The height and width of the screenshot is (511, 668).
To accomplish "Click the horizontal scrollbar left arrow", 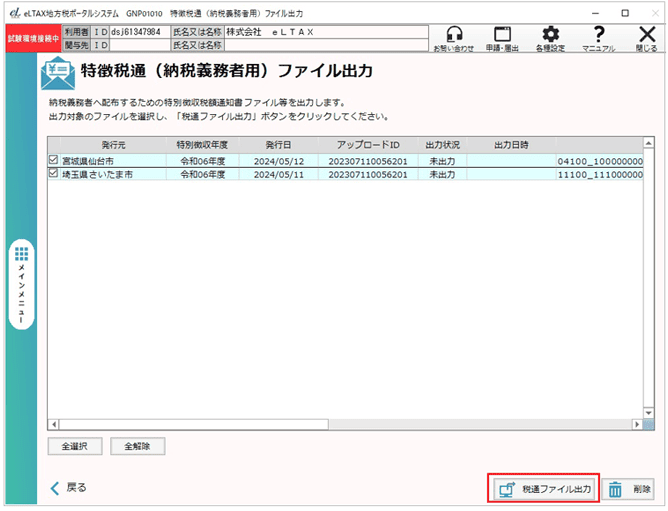I will coord(54,424).
